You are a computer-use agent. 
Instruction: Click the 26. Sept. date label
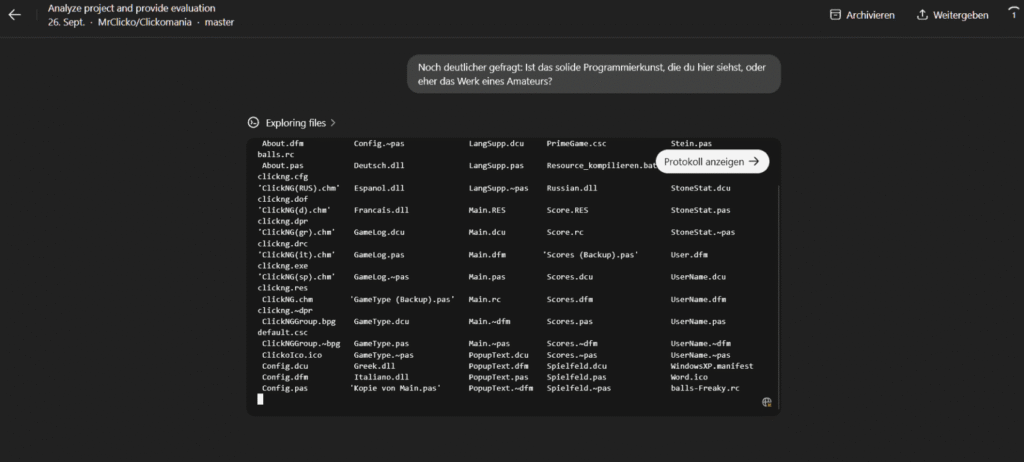tap(66, 22)
